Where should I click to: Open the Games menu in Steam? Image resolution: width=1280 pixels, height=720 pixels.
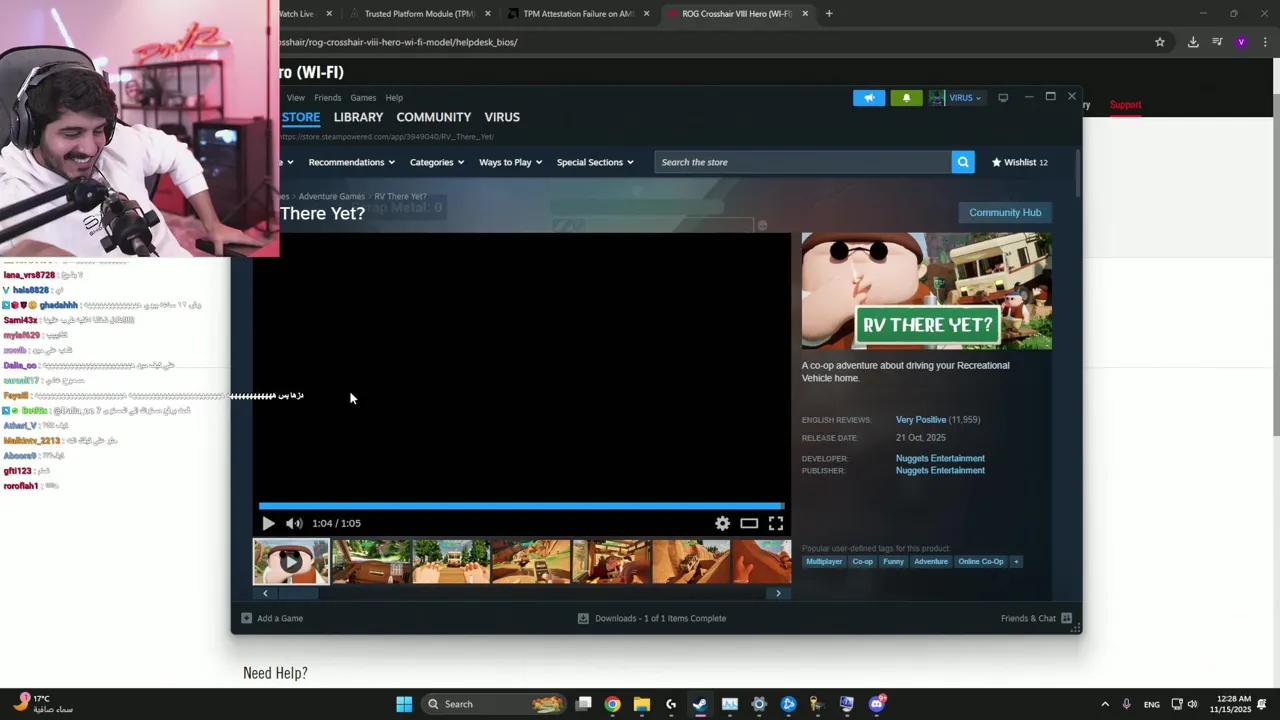click(363, 98)
